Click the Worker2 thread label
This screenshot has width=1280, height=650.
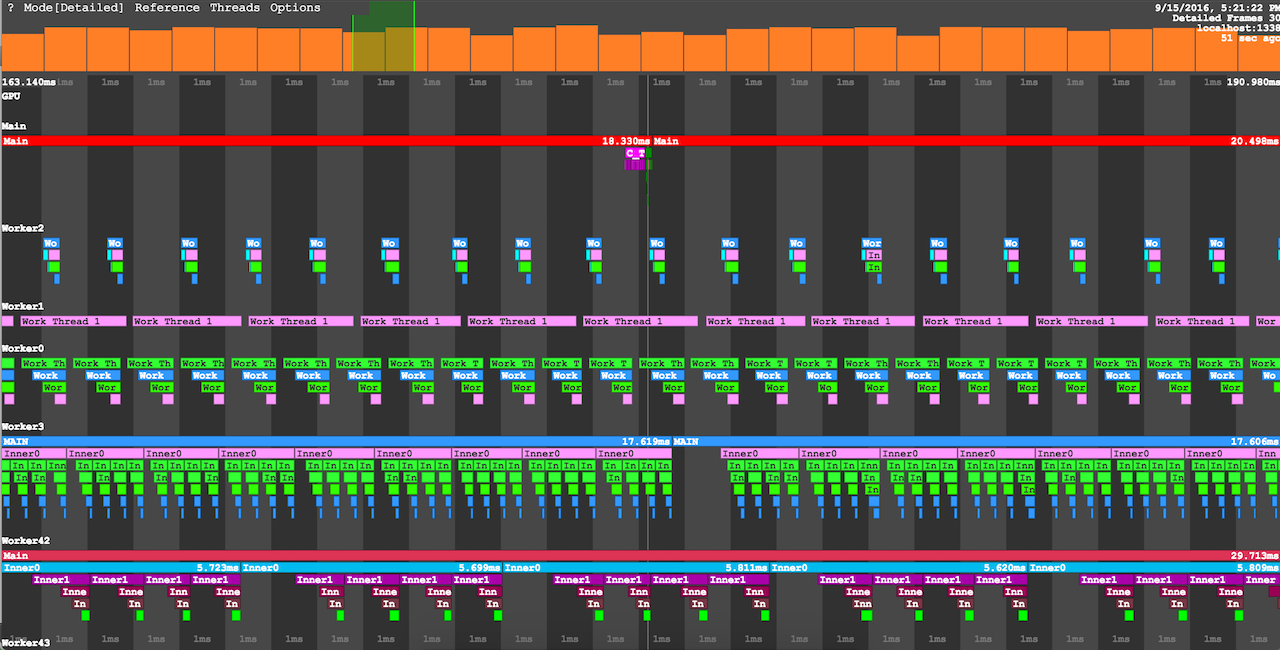[x=22, y=229]
